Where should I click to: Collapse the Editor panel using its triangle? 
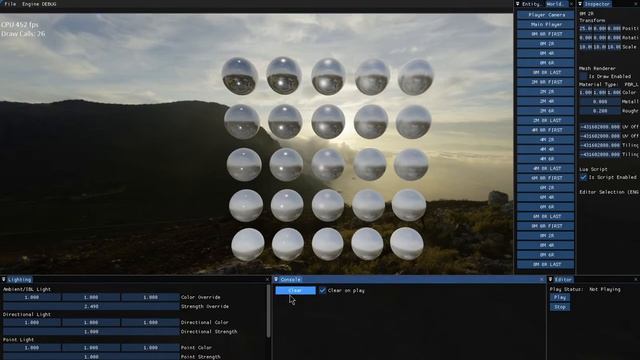(550, 280)
